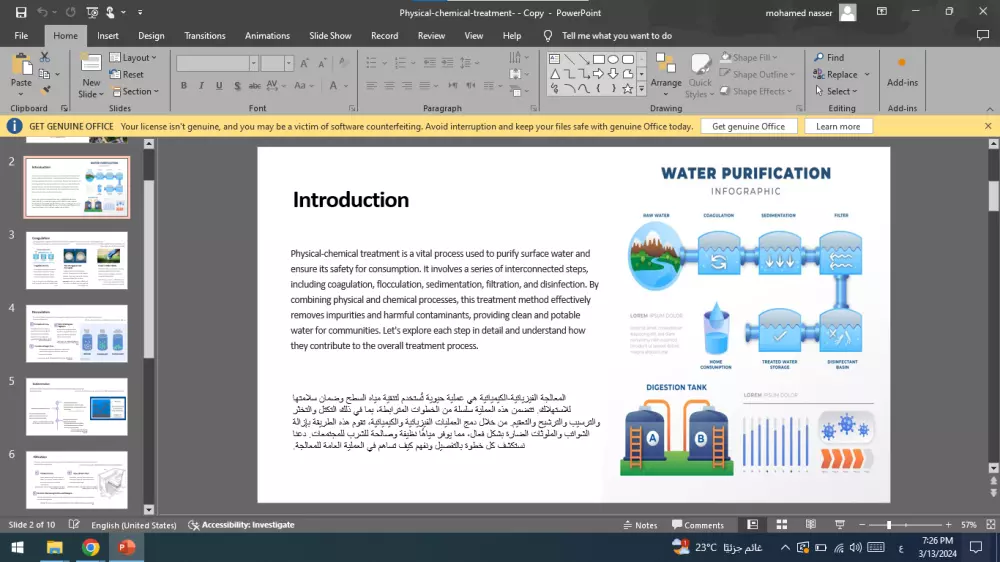The width and height of the screenshot is (1000, 562).
Task: Click the Save icon in title bar
Action: coord(21,12)
